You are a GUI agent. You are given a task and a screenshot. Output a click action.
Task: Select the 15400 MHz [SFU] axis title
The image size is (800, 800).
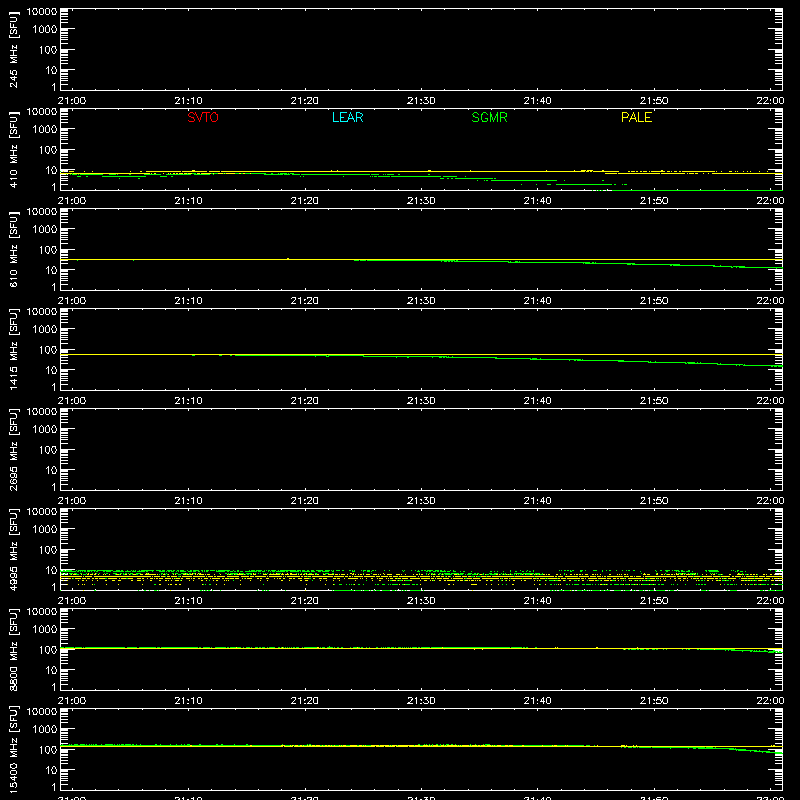tap(13, 749)
